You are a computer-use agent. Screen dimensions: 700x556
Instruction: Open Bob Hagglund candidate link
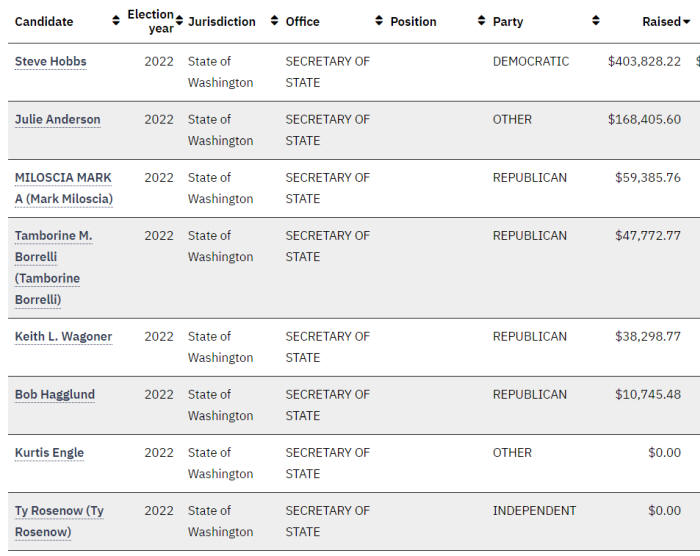[x=55, y=395]
